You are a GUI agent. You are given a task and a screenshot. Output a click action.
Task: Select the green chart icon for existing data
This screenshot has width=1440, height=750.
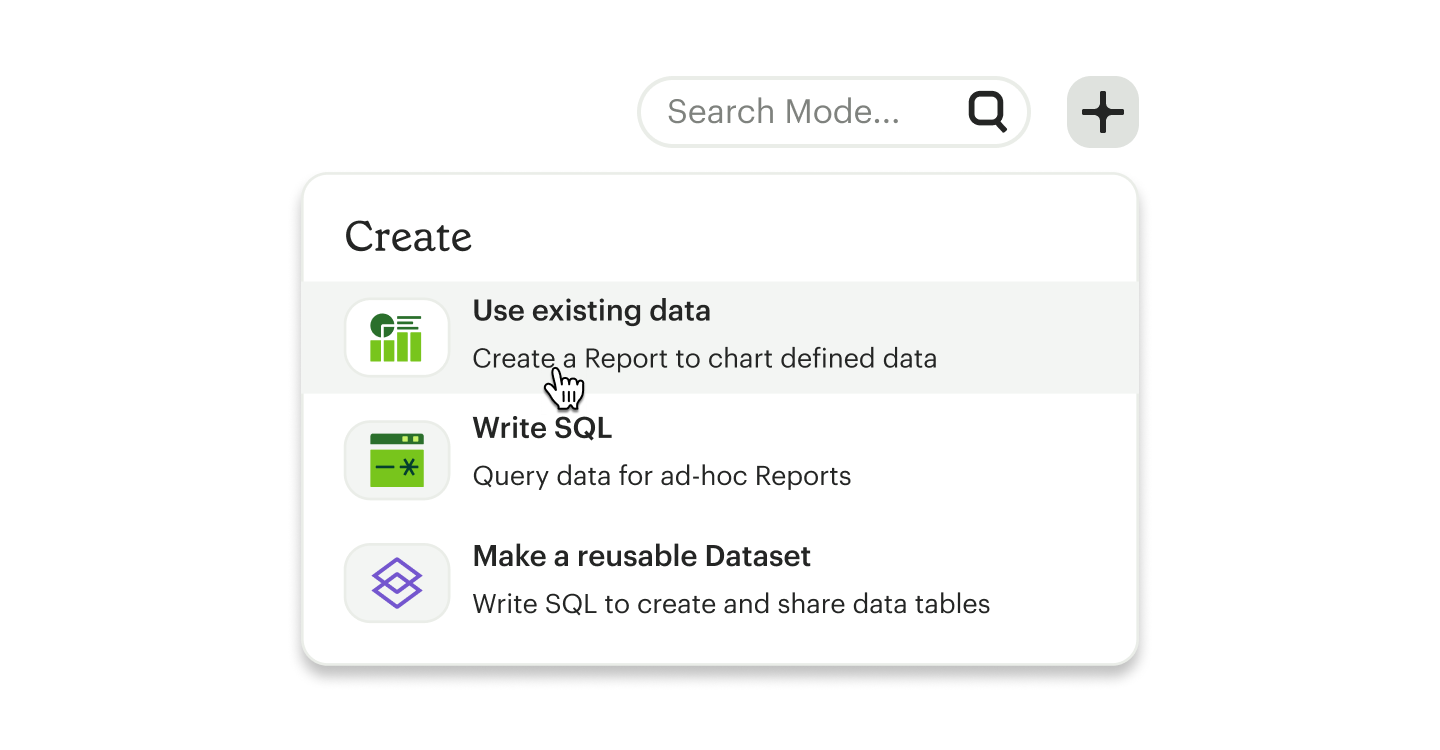click(x=397, y=337)
